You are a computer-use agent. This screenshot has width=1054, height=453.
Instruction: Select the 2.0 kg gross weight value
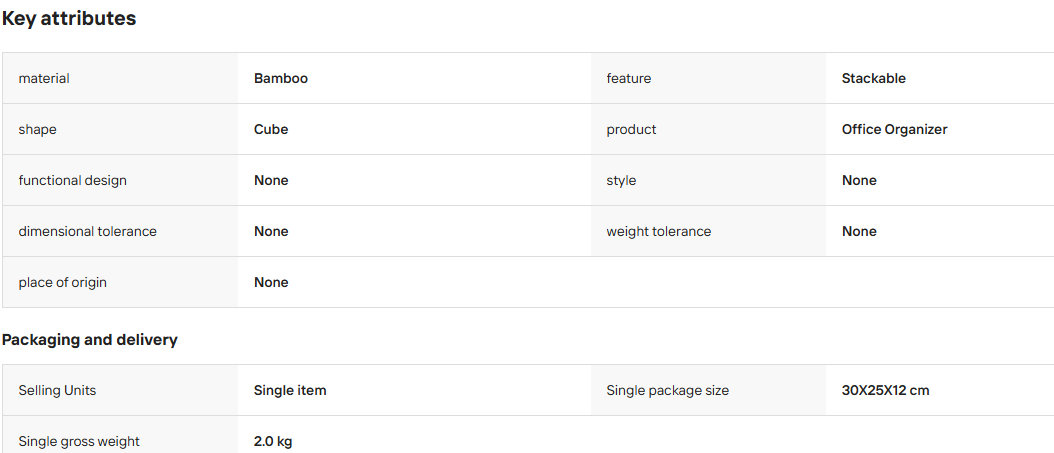click(x=273, y=442)
